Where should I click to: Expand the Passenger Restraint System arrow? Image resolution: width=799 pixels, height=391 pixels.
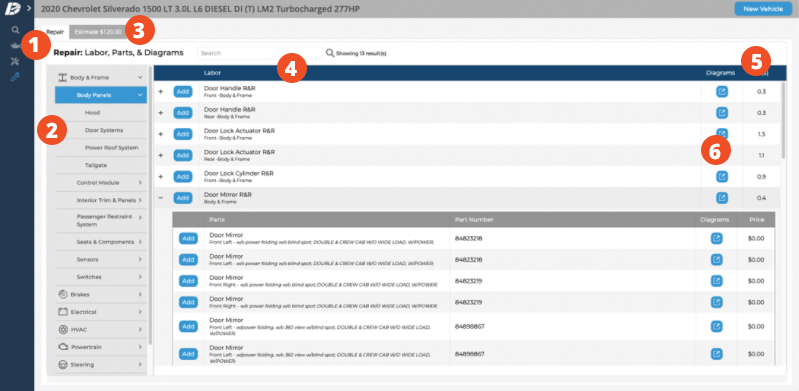(140, 217)
